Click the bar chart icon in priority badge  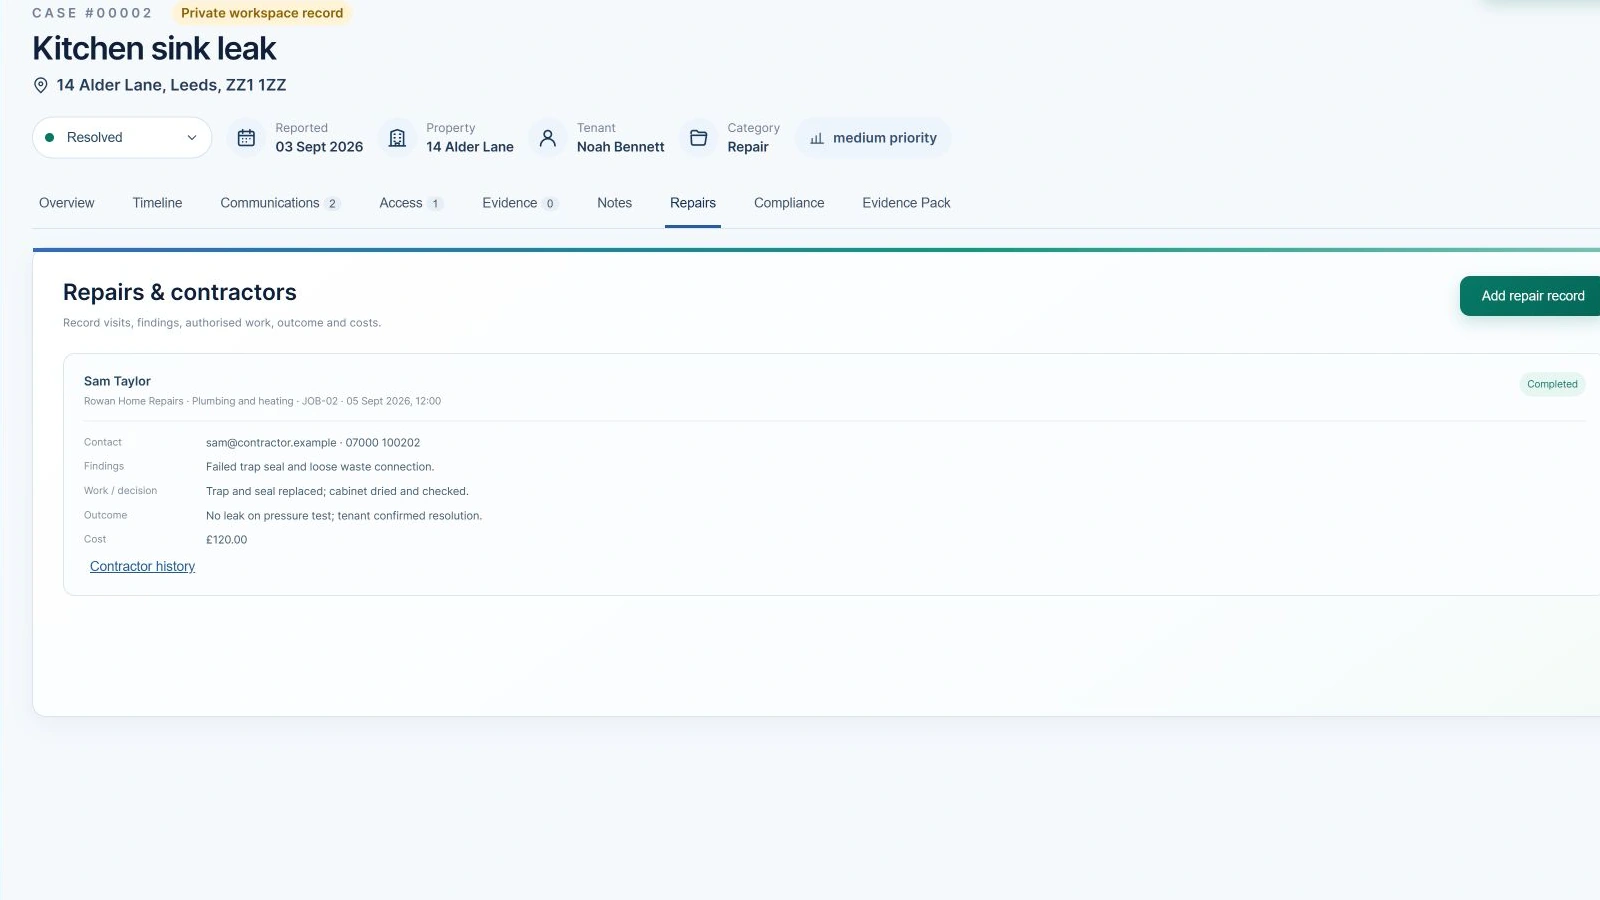[817, 138]
